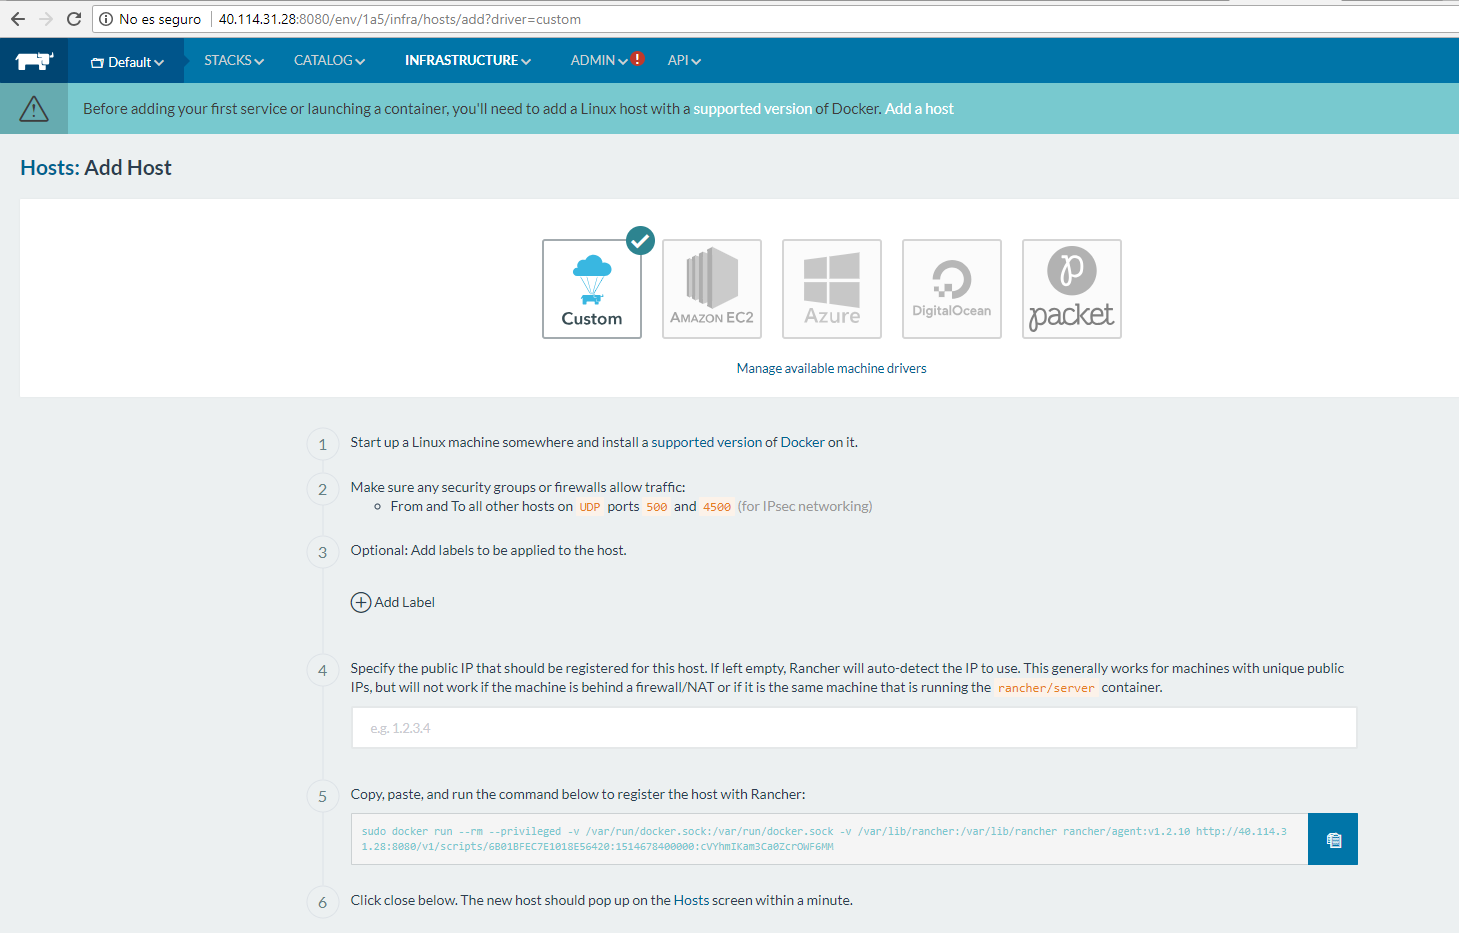
Task: Open the CATALOG menu
Action: (x=329, y=61)
